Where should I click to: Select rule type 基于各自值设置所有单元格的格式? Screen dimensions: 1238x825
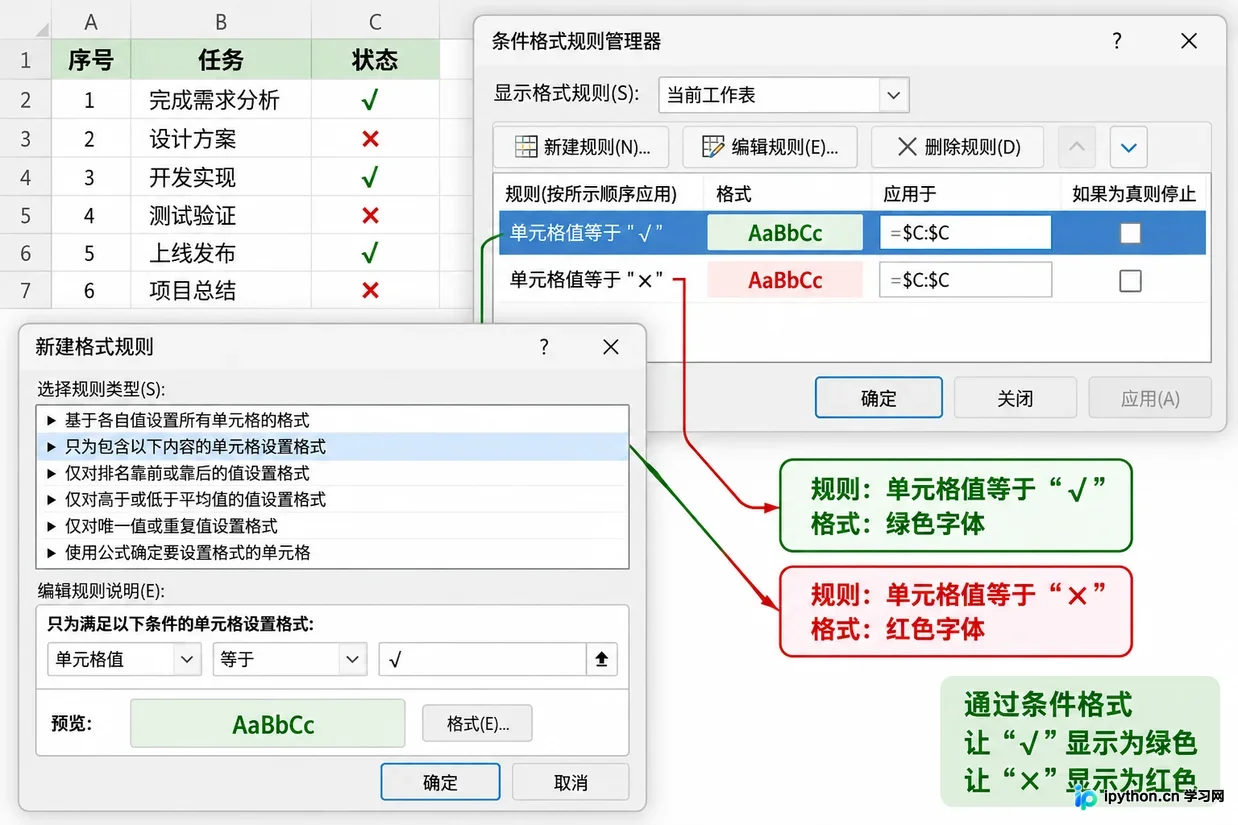pos(333,420)
